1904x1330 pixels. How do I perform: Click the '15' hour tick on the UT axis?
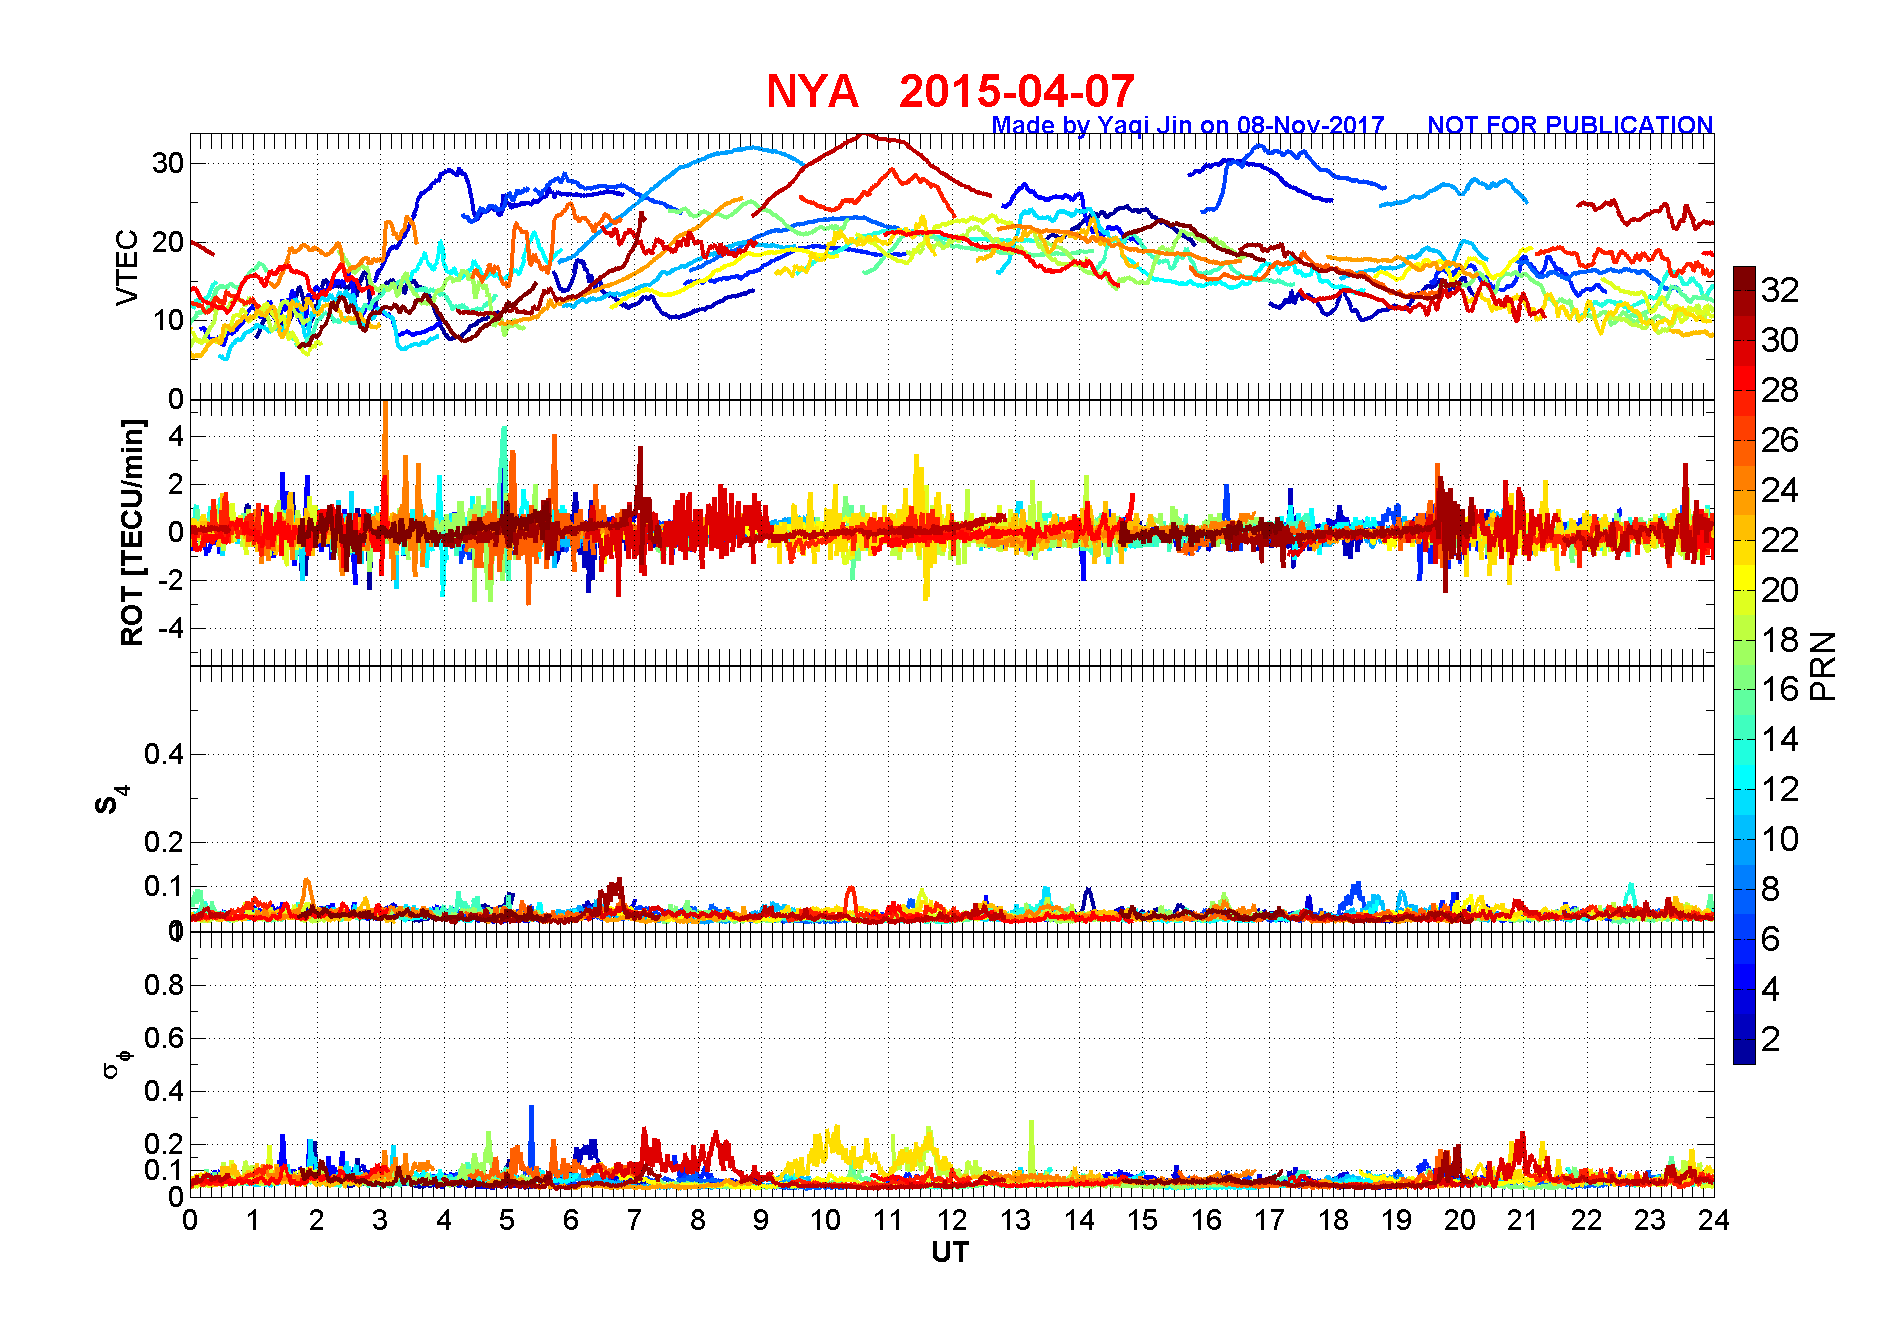[1142, 1220]
